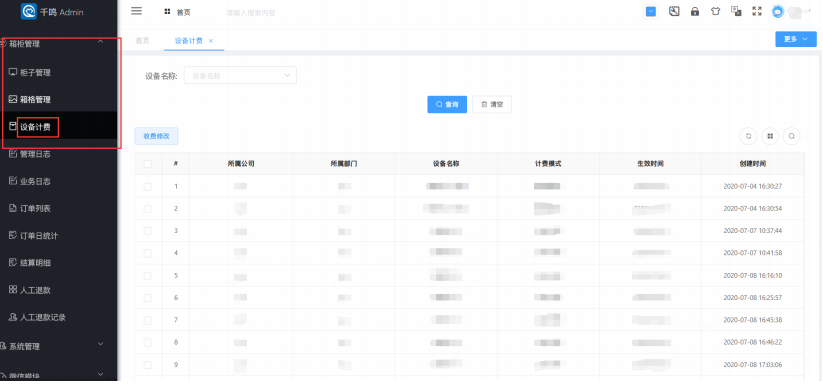Lock the screen with the padlock icon

click(x=695, y=11)
